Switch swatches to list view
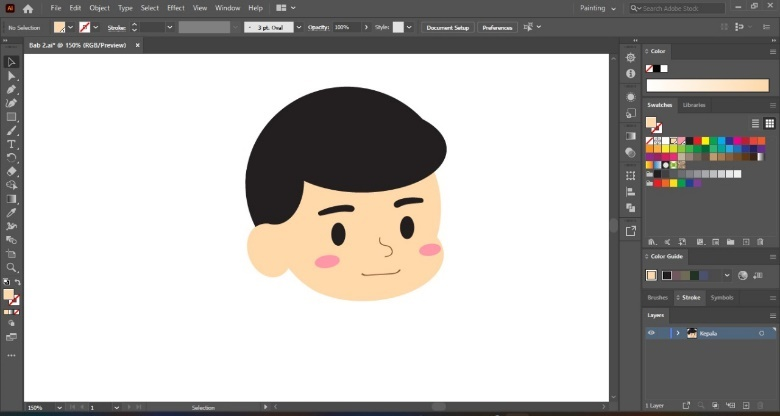 click(x=755, y=123)
